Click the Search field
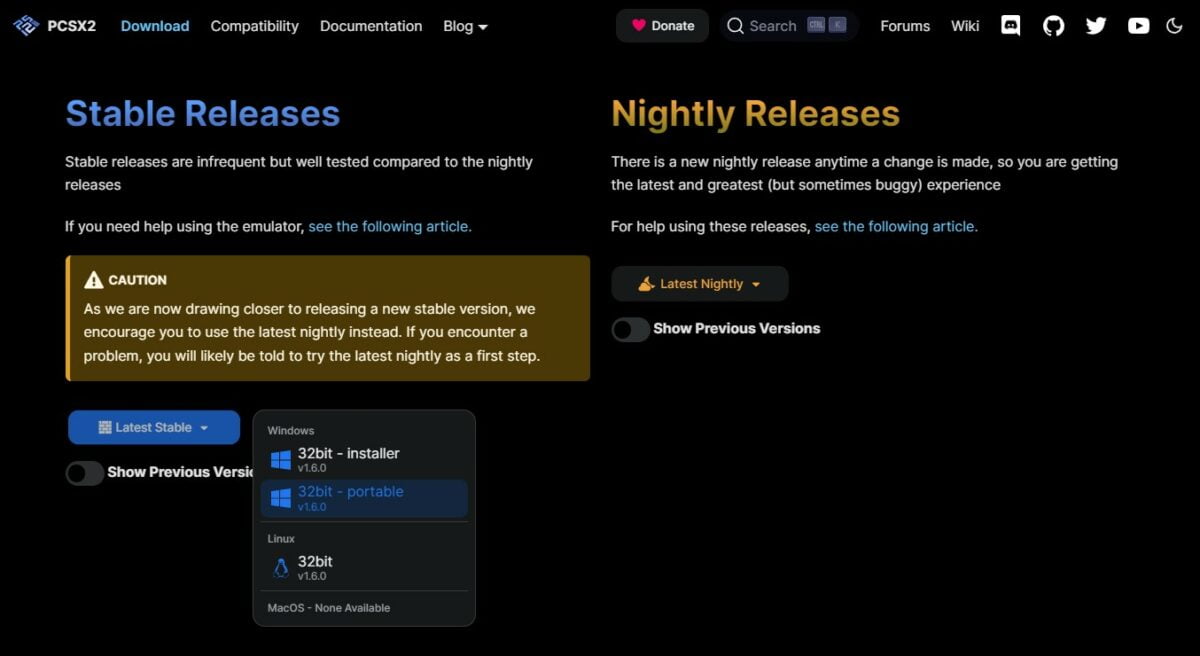Viewport: 1200px width, 656px height. tap(789, 26)
